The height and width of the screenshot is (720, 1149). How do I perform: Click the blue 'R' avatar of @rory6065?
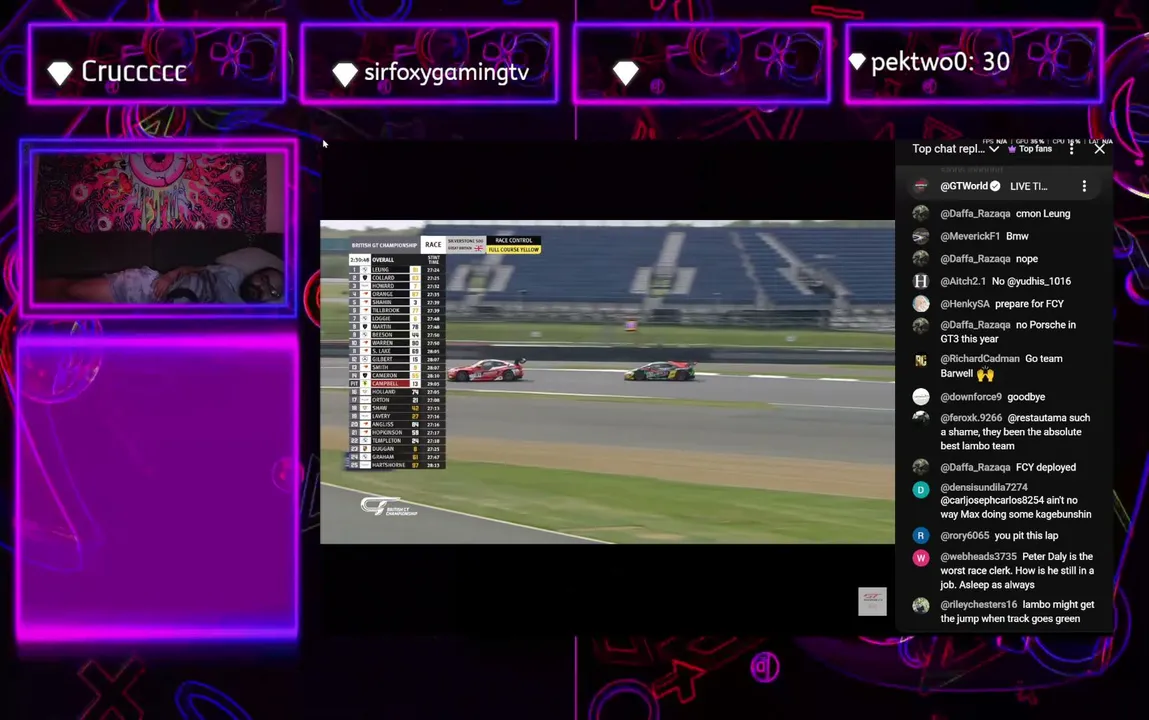click(x=921, y=535)
